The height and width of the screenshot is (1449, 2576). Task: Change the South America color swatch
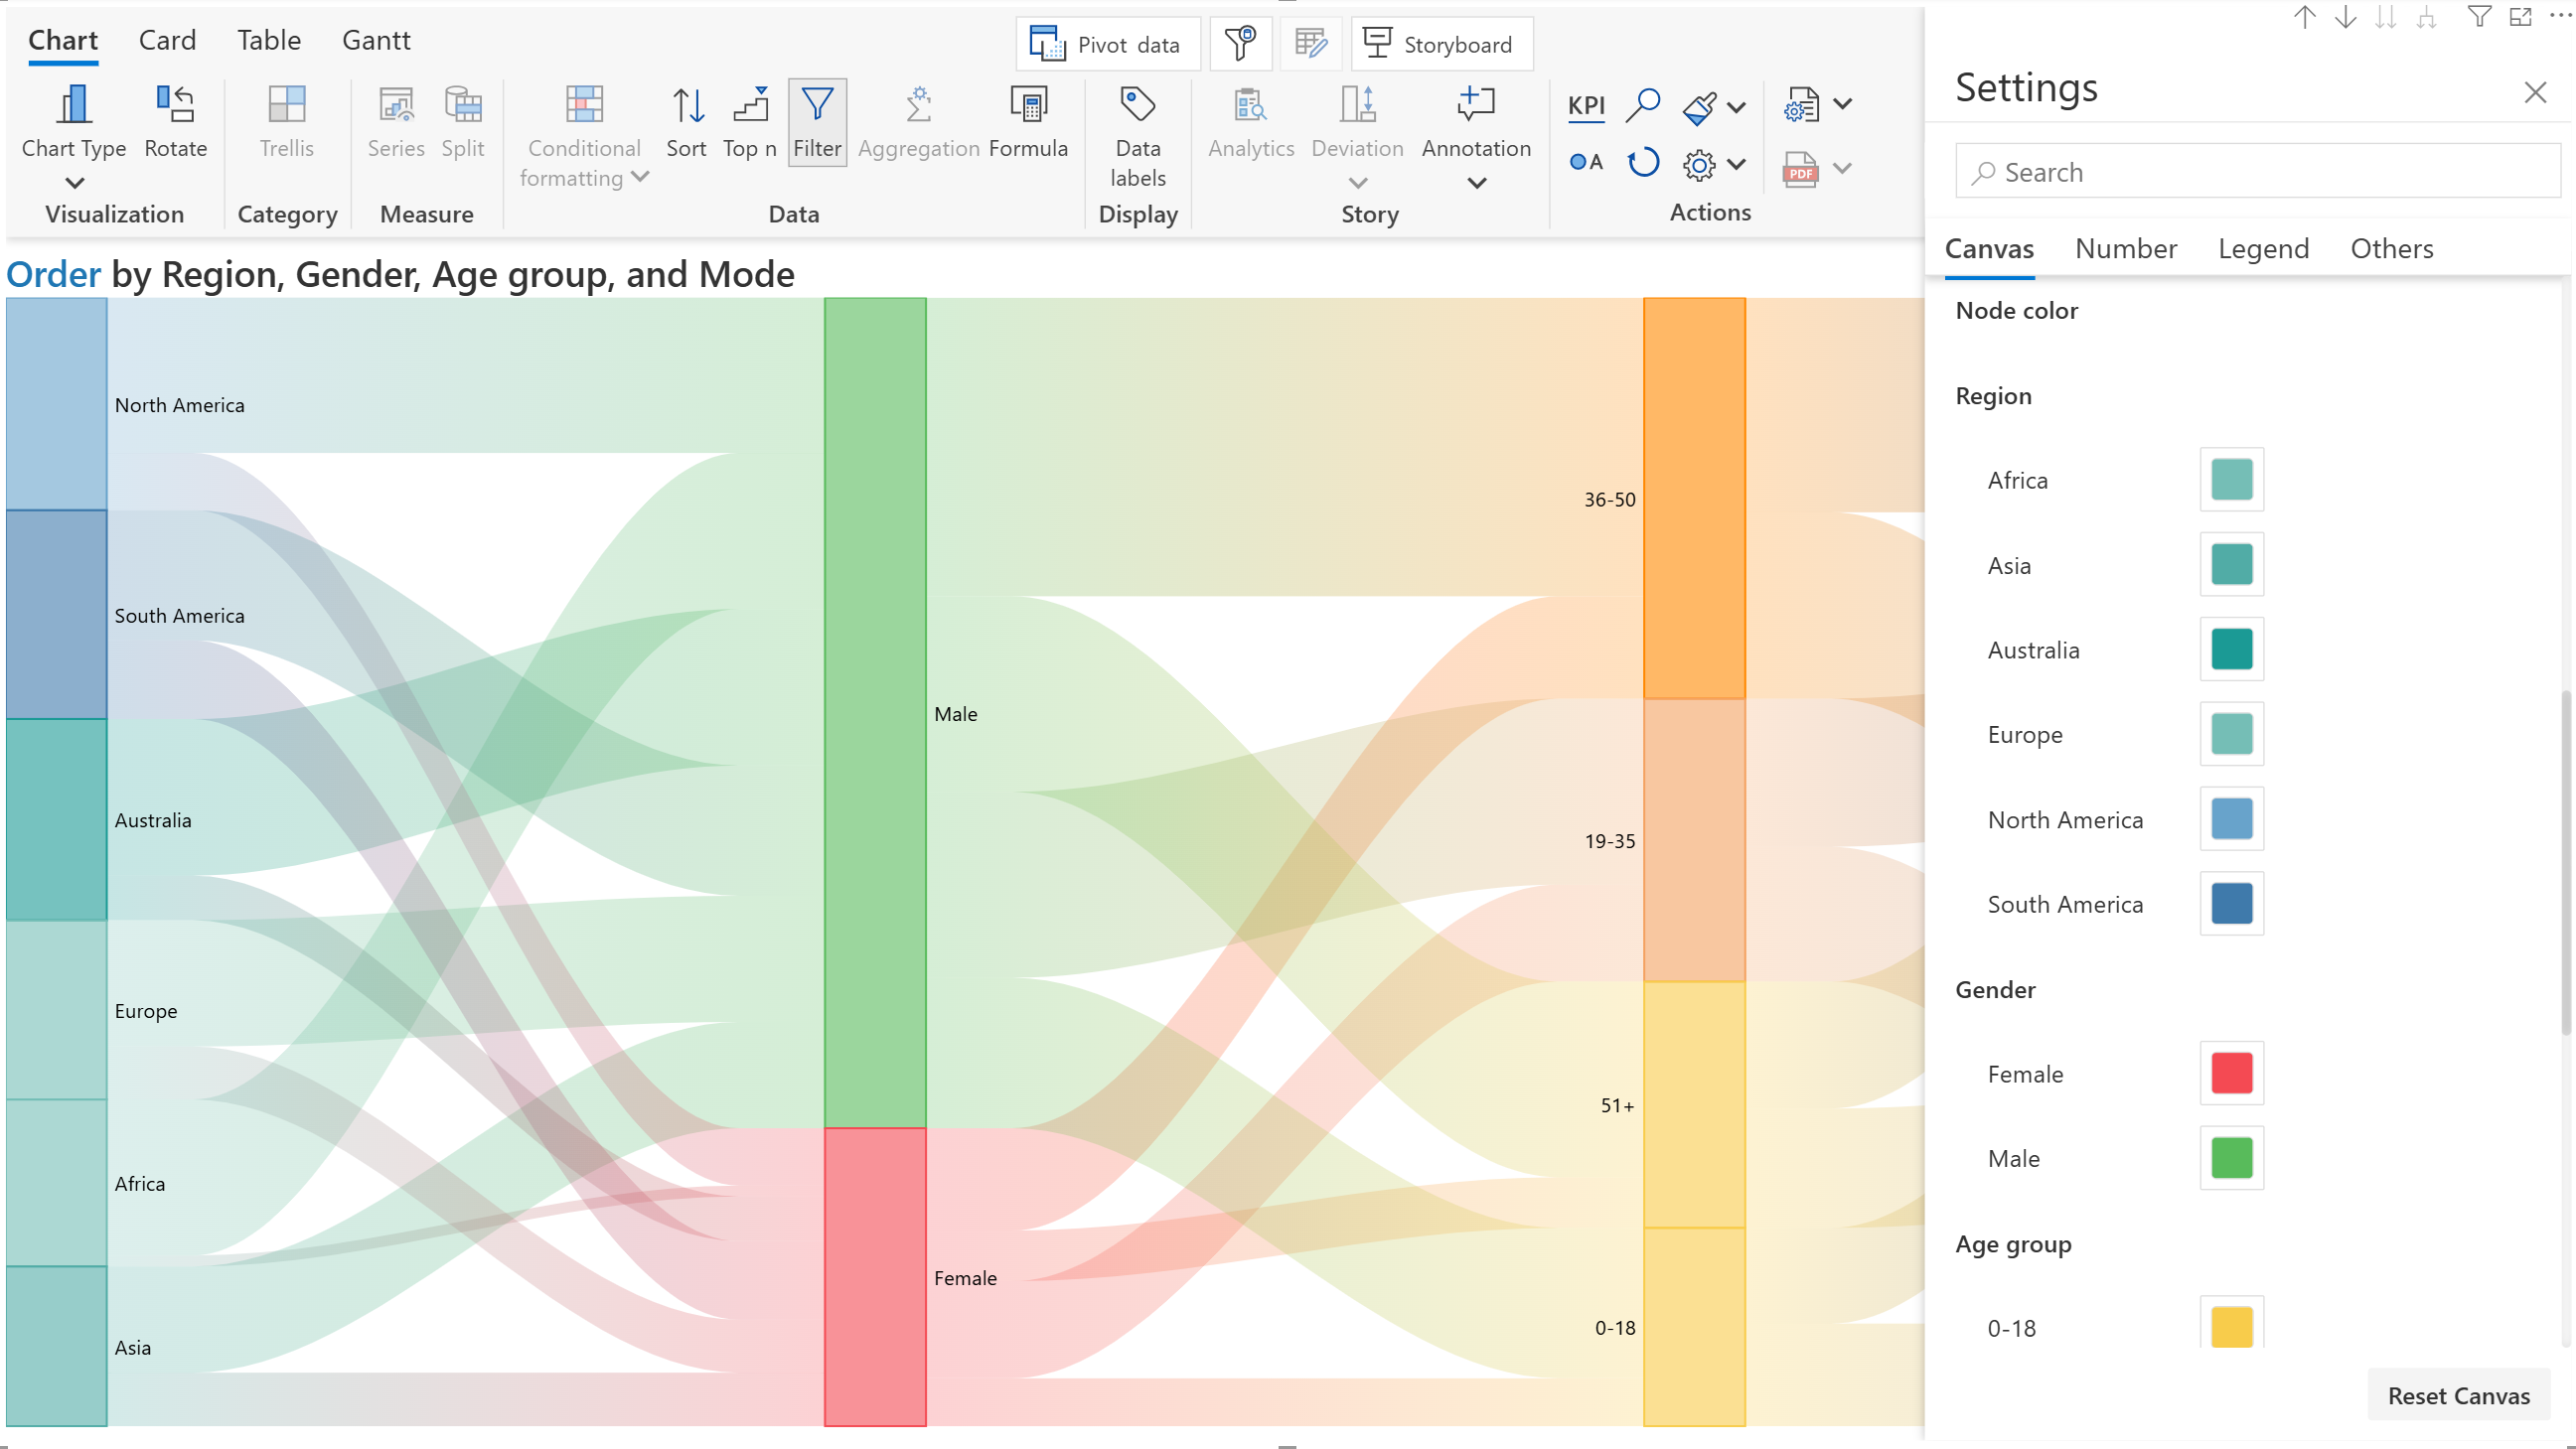pyautogui.click(x=2230, y=903)
